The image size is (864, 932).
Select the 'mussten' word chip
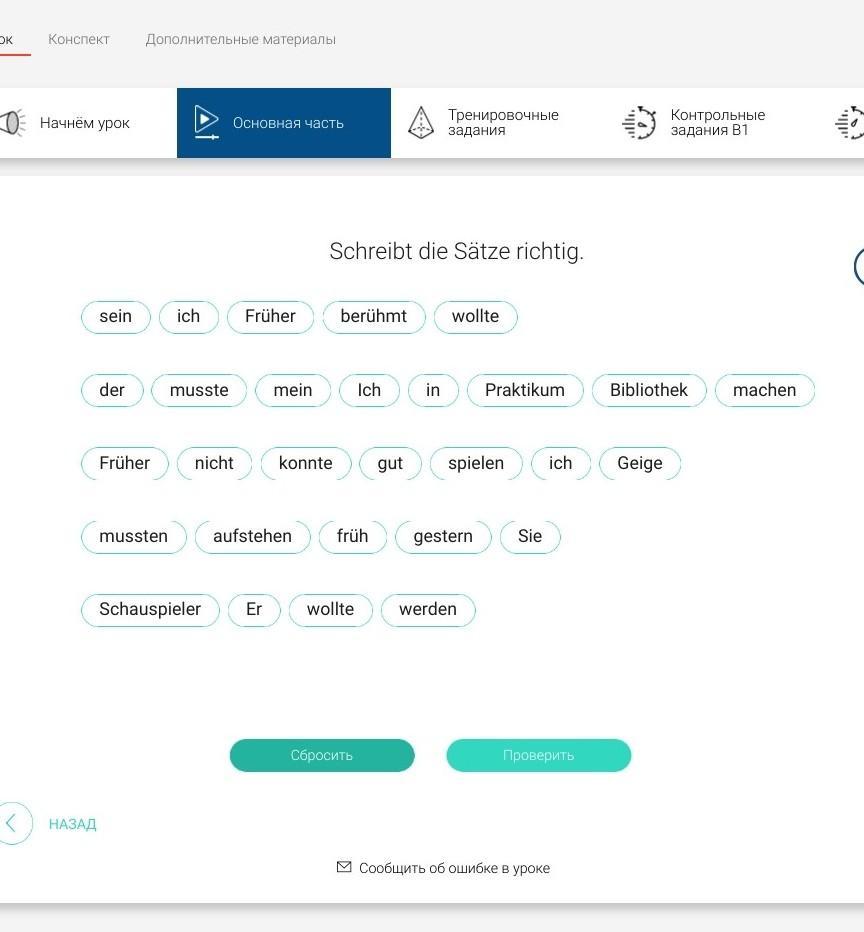134,537
